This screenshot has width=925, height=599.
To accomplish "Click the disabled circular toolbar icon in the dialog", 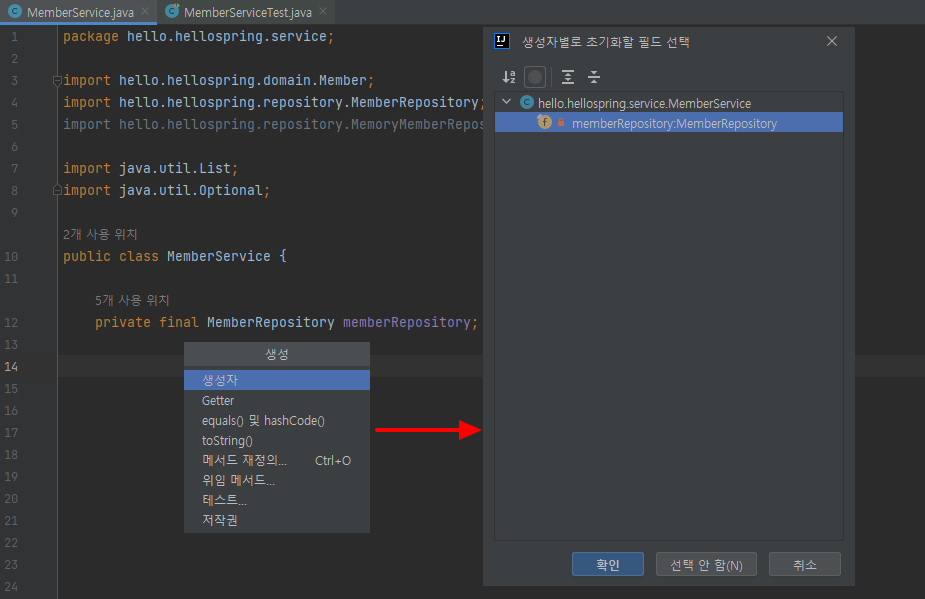I will pos(535,77).
